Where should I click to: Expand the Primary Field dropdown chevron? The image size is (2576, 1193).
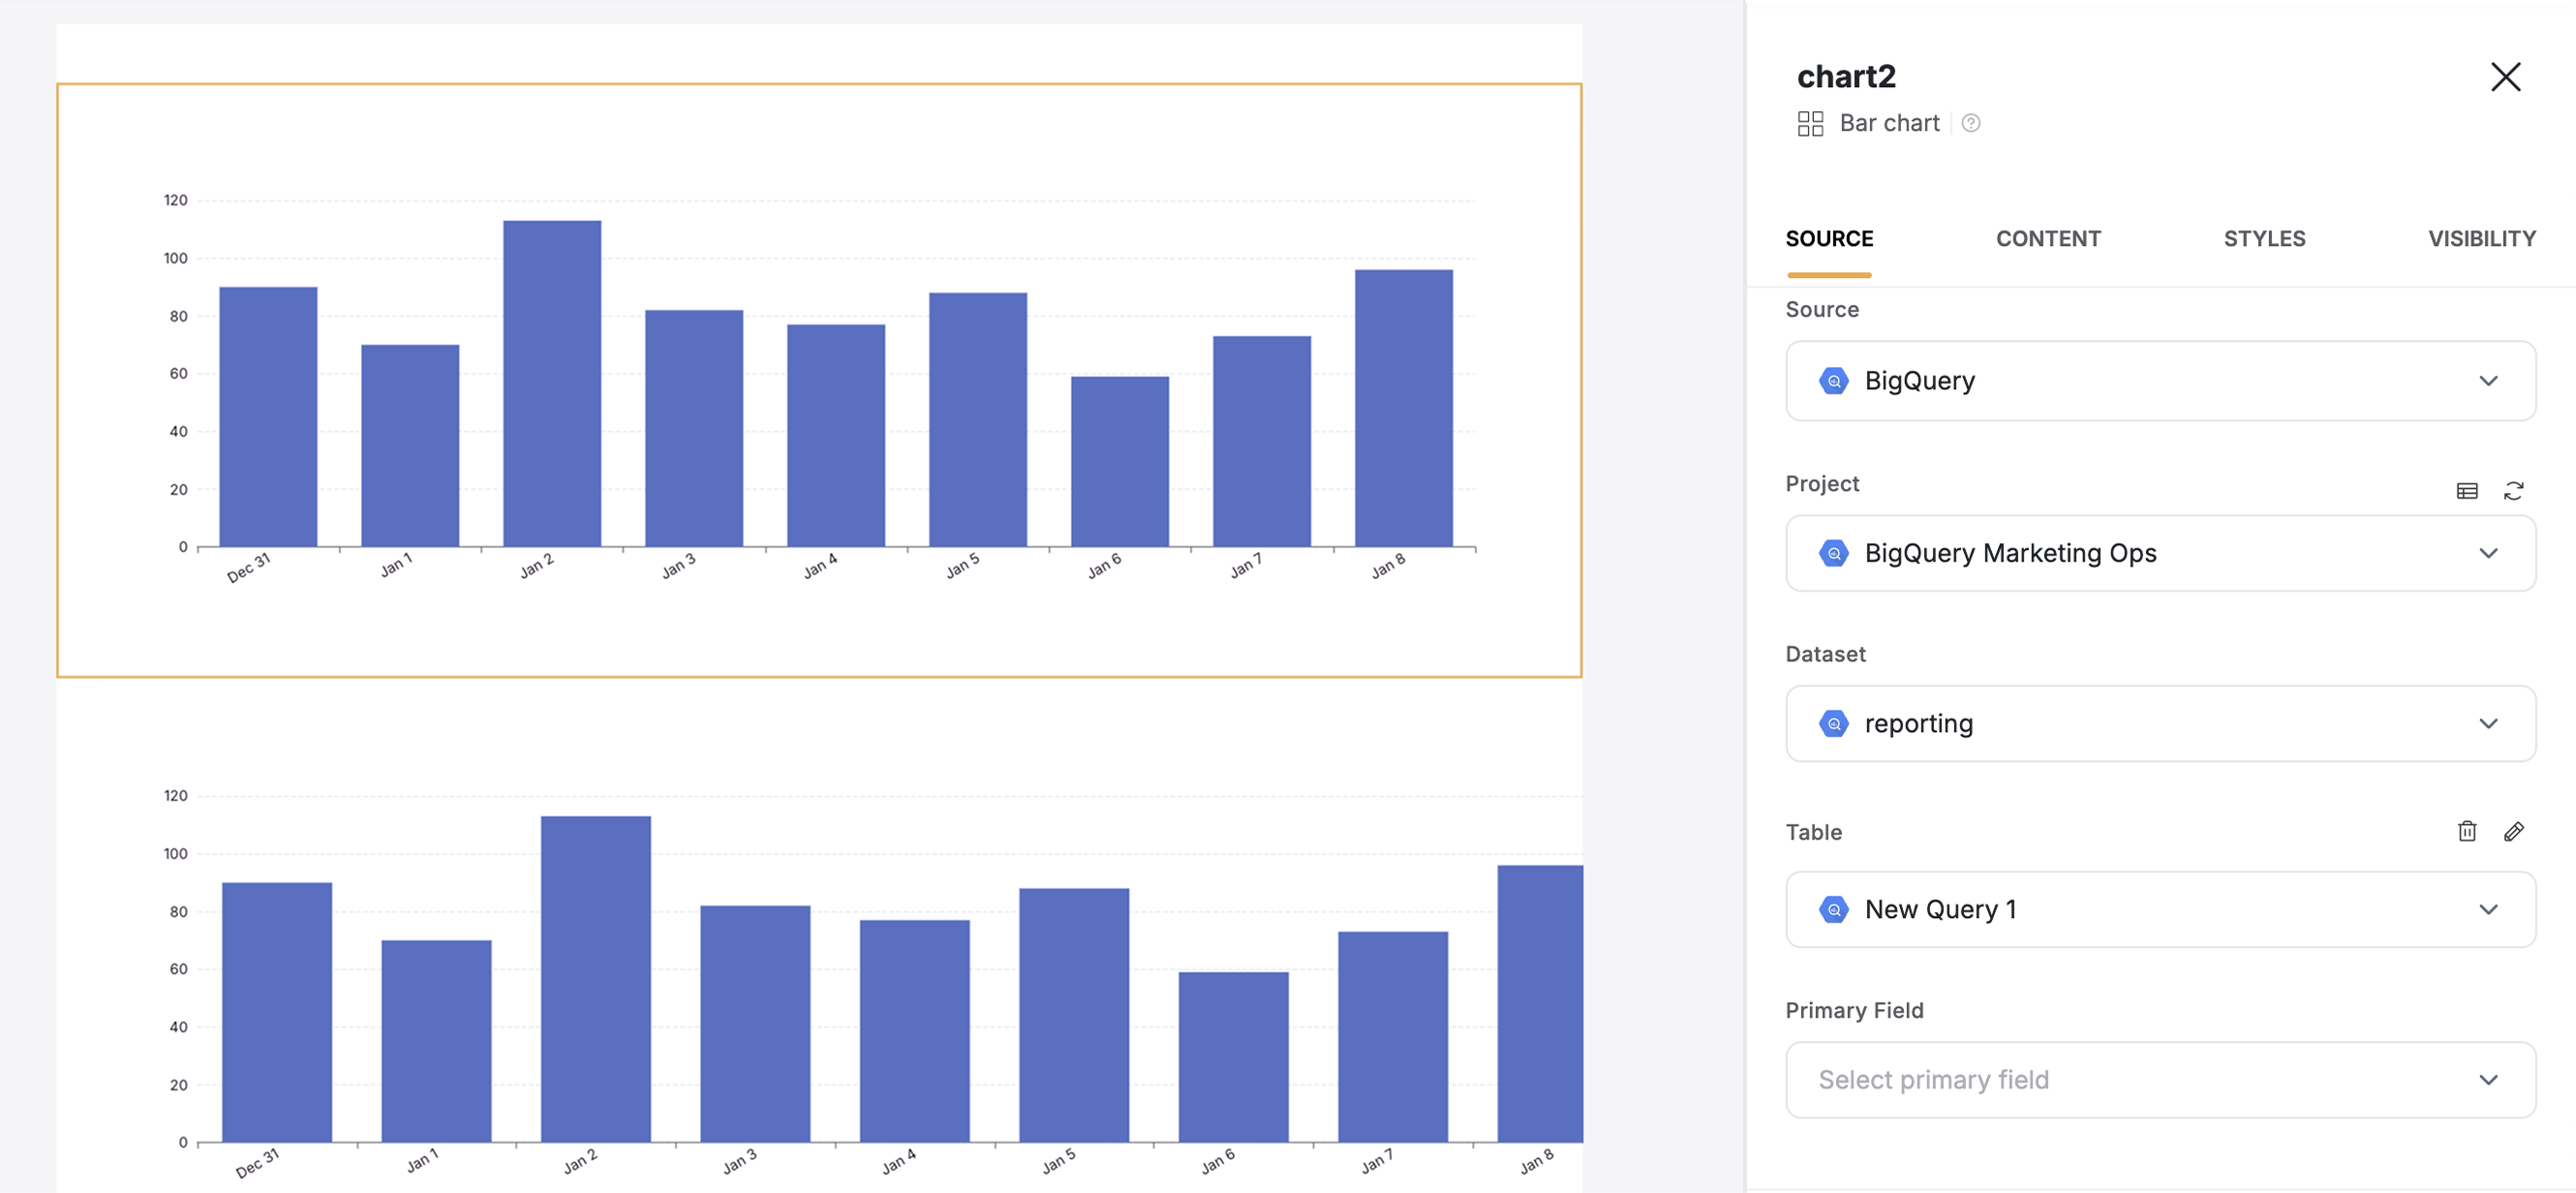[x=2489, y=1079]
